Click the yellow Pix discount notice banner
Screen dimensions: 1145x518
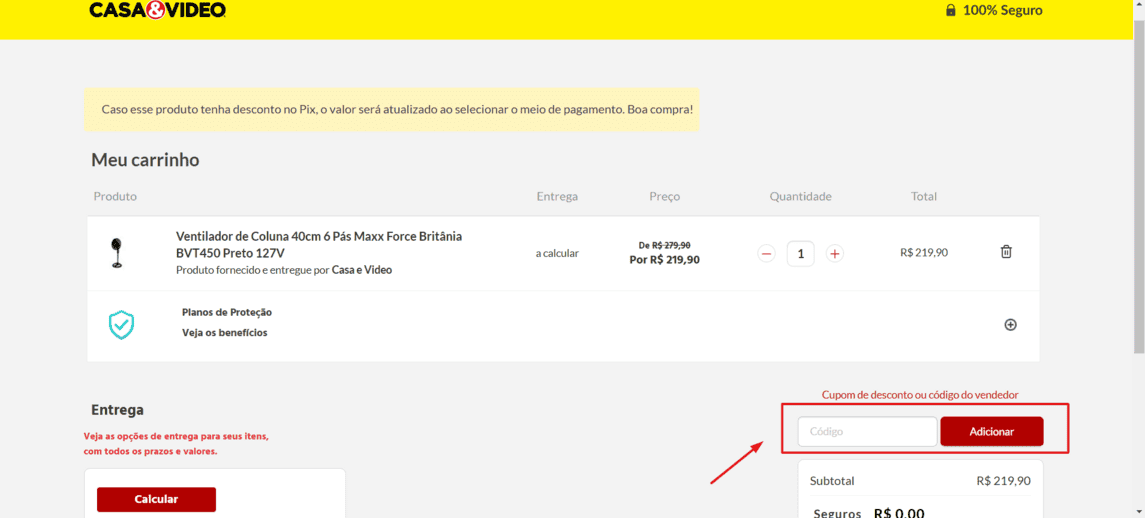click(x=391, y=109)
